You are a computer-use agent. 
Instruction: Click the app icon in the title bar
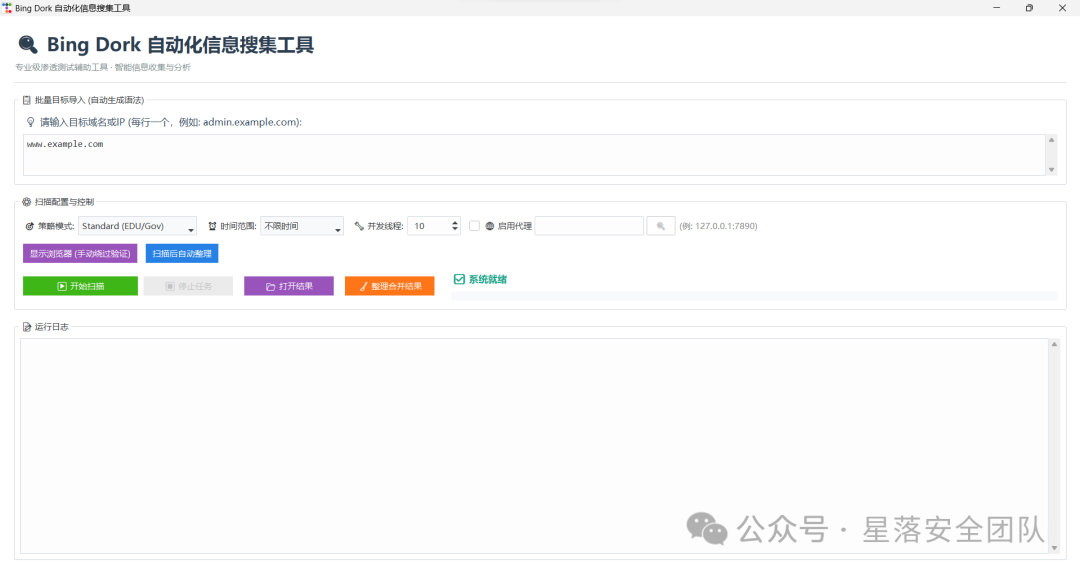[7, 8]
